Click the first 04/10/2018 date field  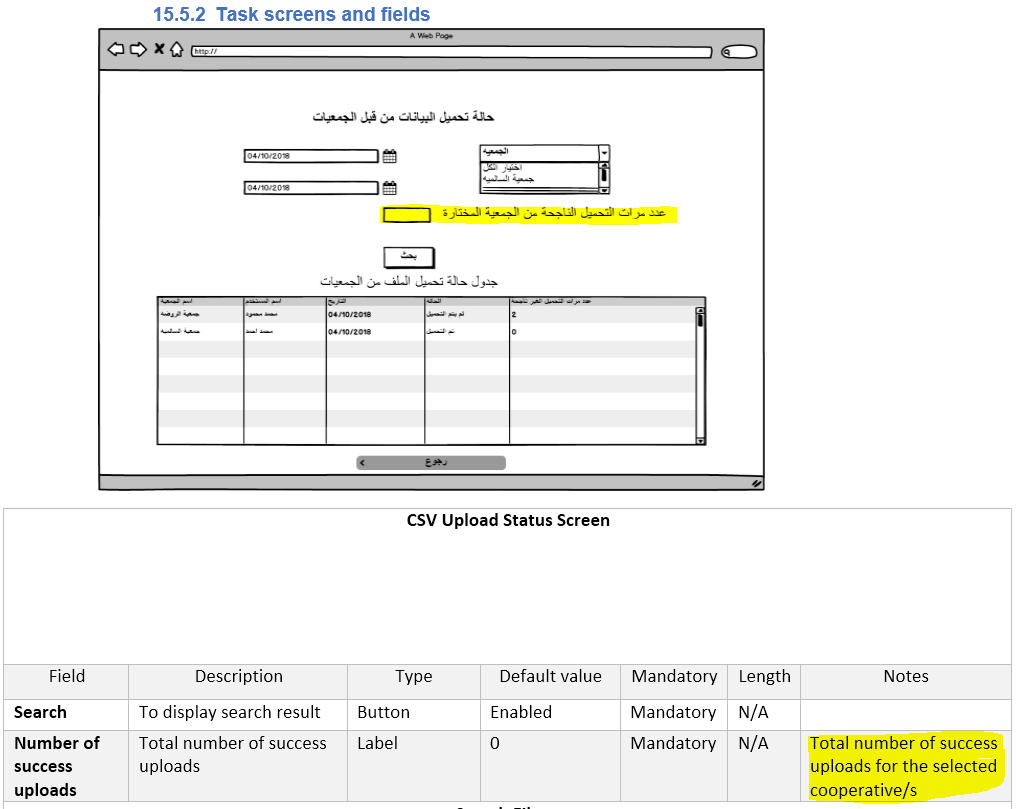coord(311,156)
